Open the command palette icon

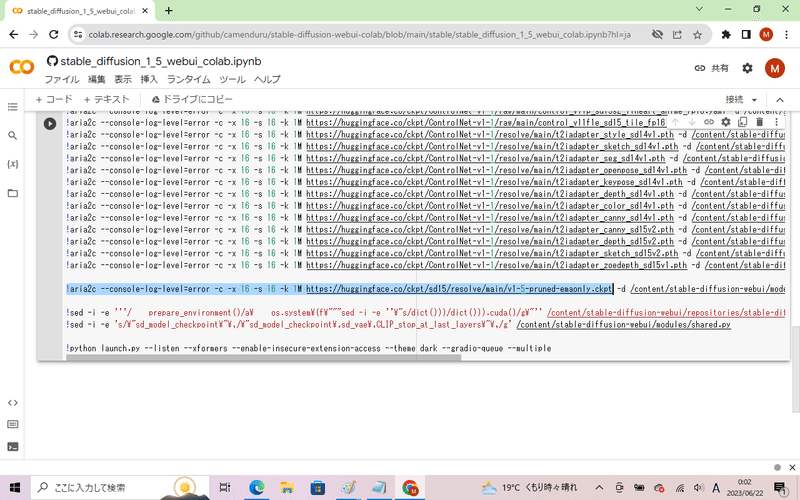click(12, 424)
